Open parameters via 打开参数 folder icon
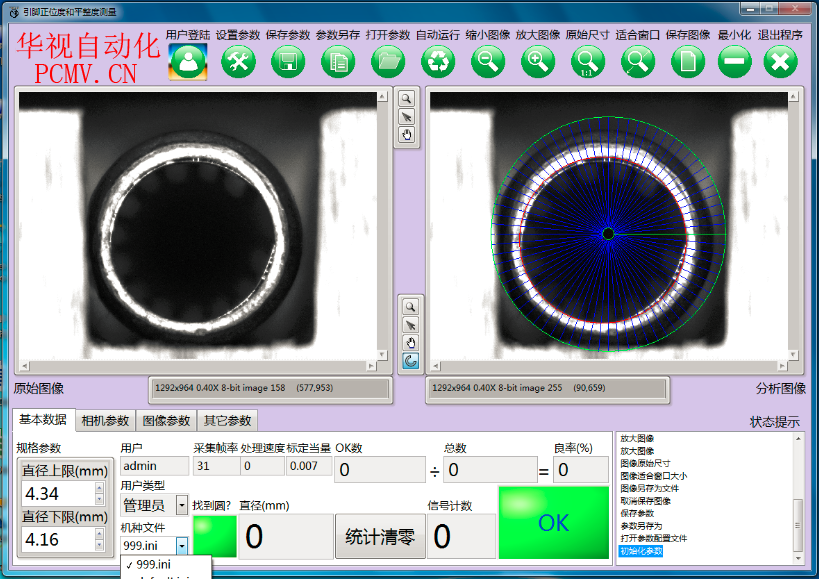819x579 pixels. [x=388, y=62]
